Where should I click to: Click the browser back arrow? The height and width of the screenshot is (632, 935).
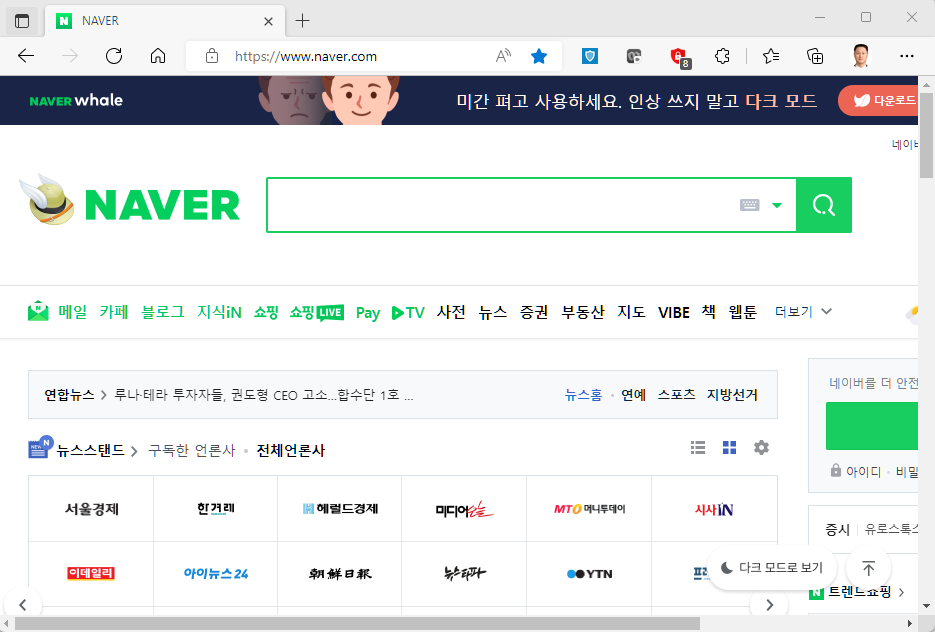[26, 56]
